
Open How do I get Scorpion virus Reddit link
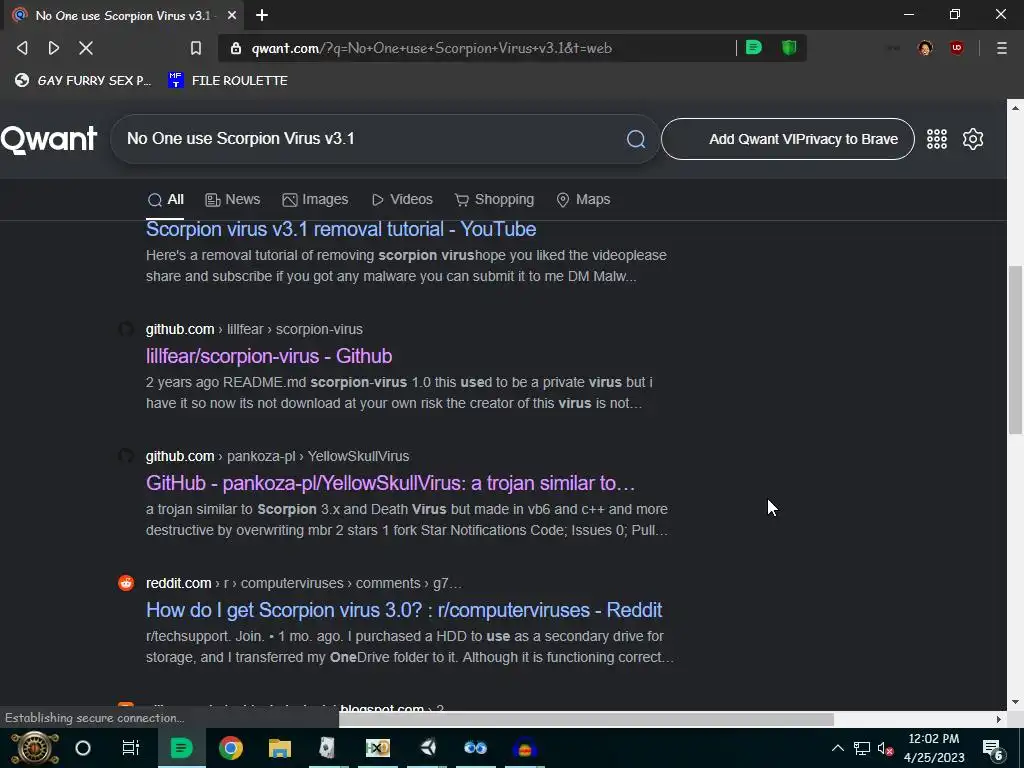[x=404, y=609]
